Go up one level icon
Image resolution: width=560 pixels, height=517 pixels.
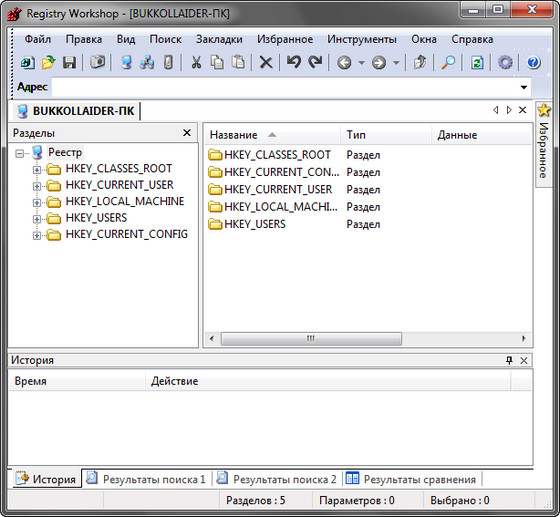tap(420, 63)
